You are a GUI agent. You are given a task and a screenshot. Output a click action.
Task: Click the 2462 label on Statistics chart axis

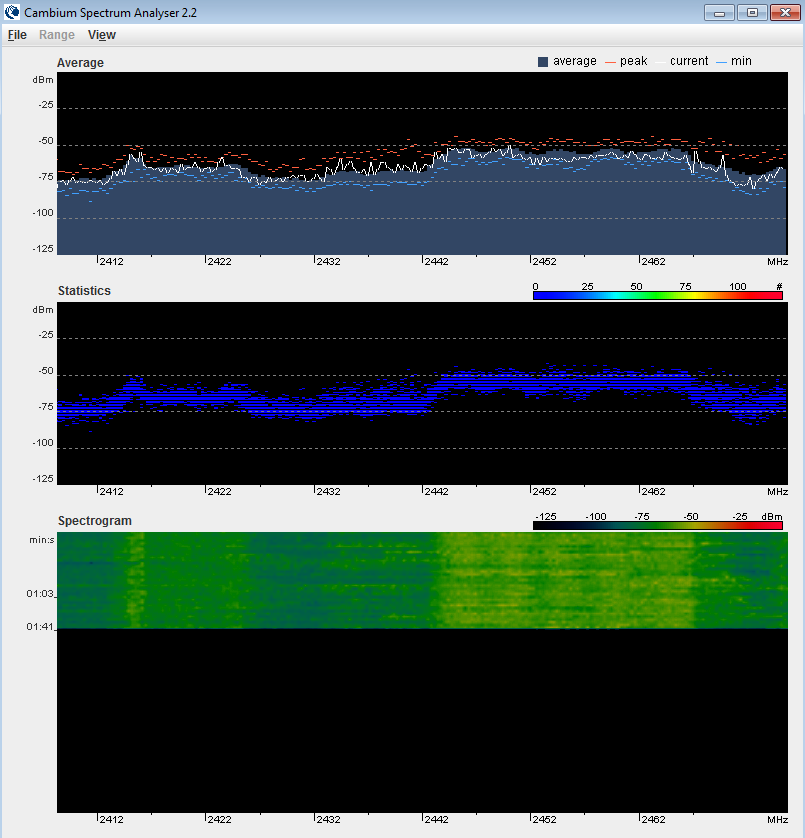click(x=653, y=492)
